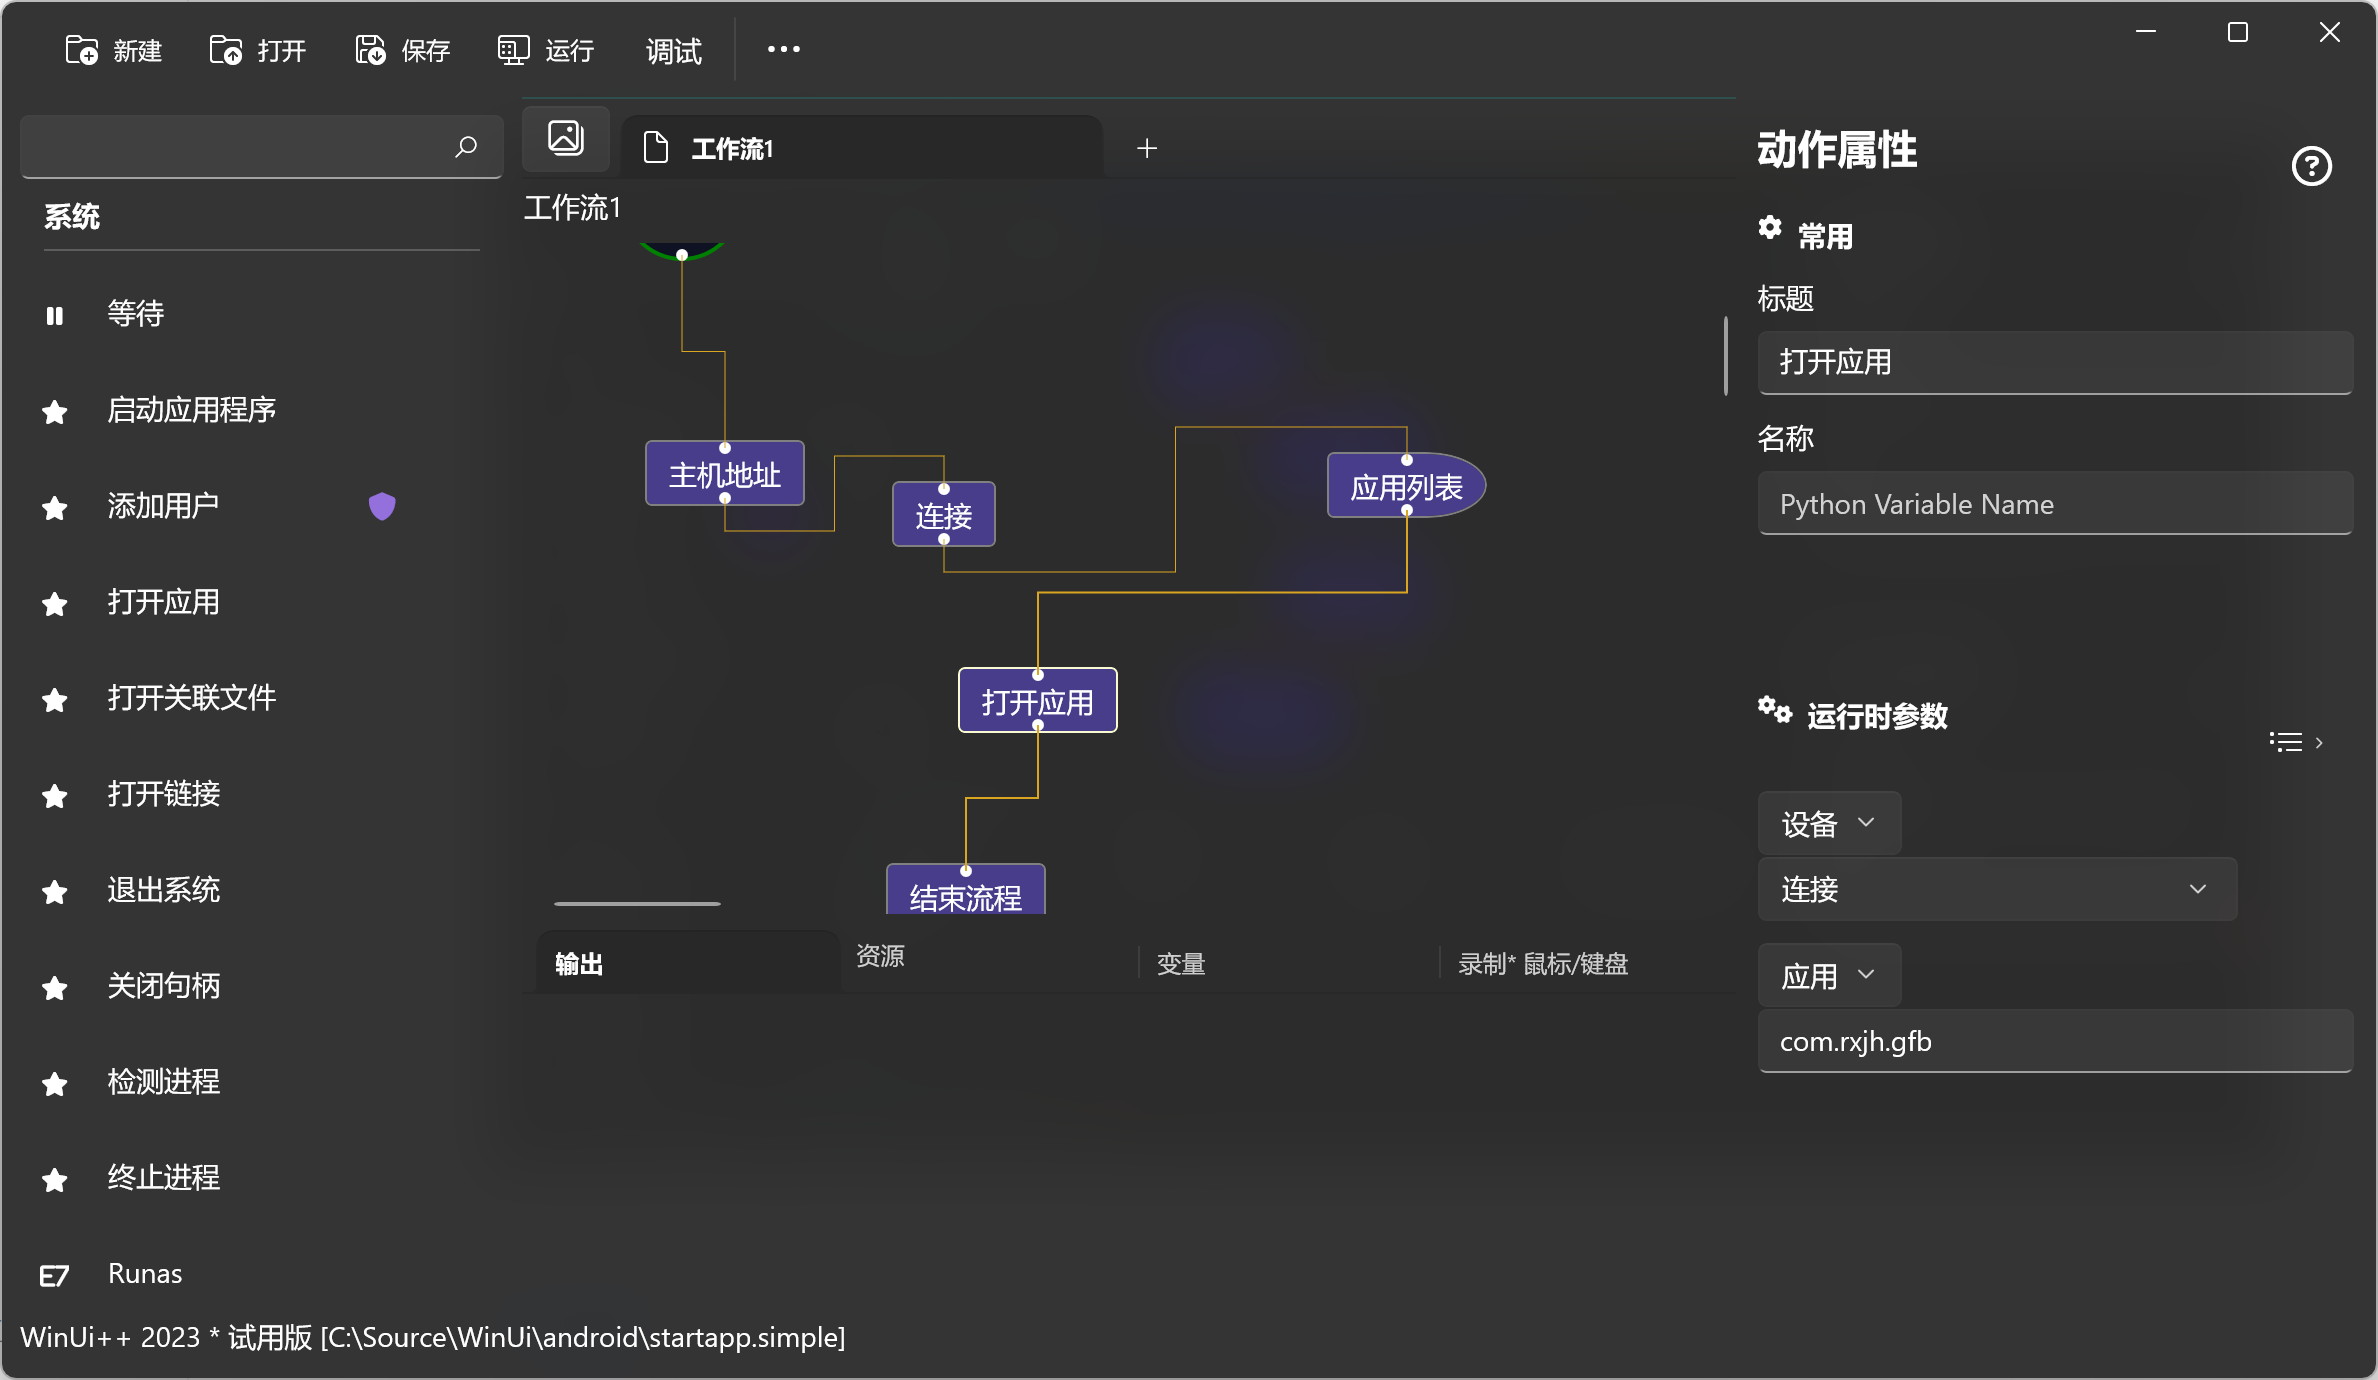Open the three-dots more options menu
Image resolution: width=2378 pixels, height=1380 pixels.
pos(783,49)
